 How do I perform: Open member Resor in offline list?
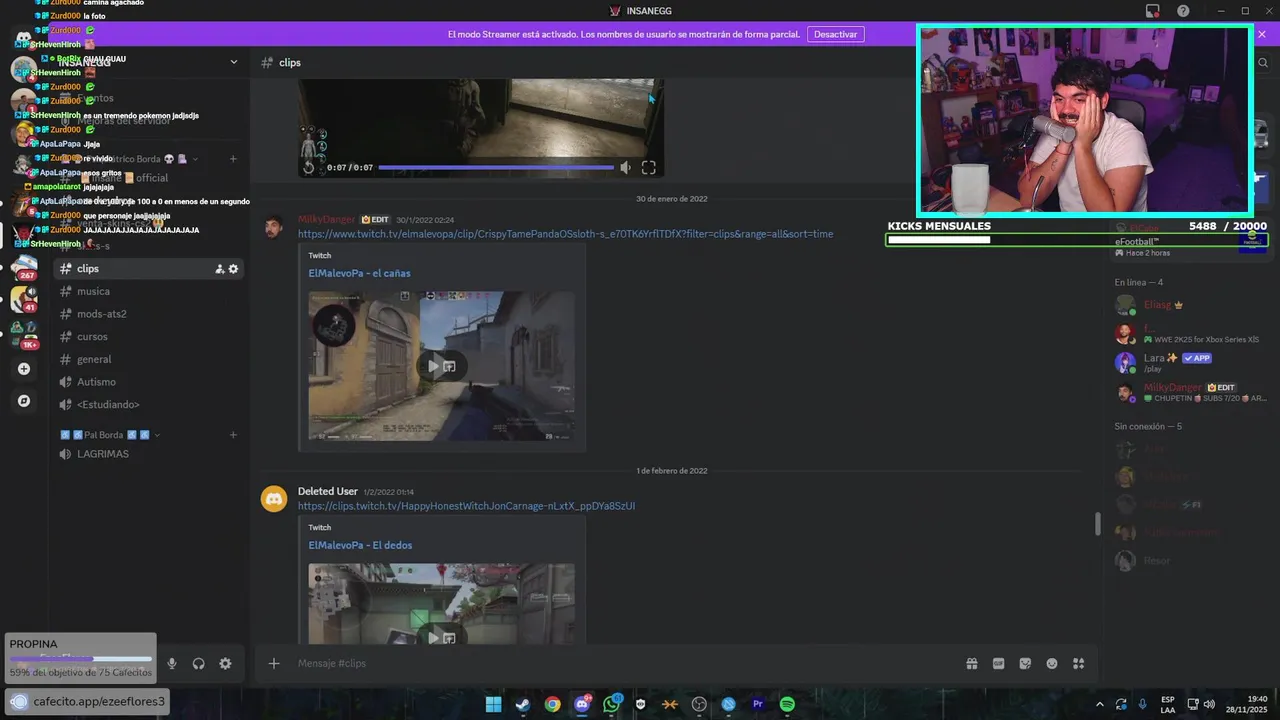click(1157, 561)
